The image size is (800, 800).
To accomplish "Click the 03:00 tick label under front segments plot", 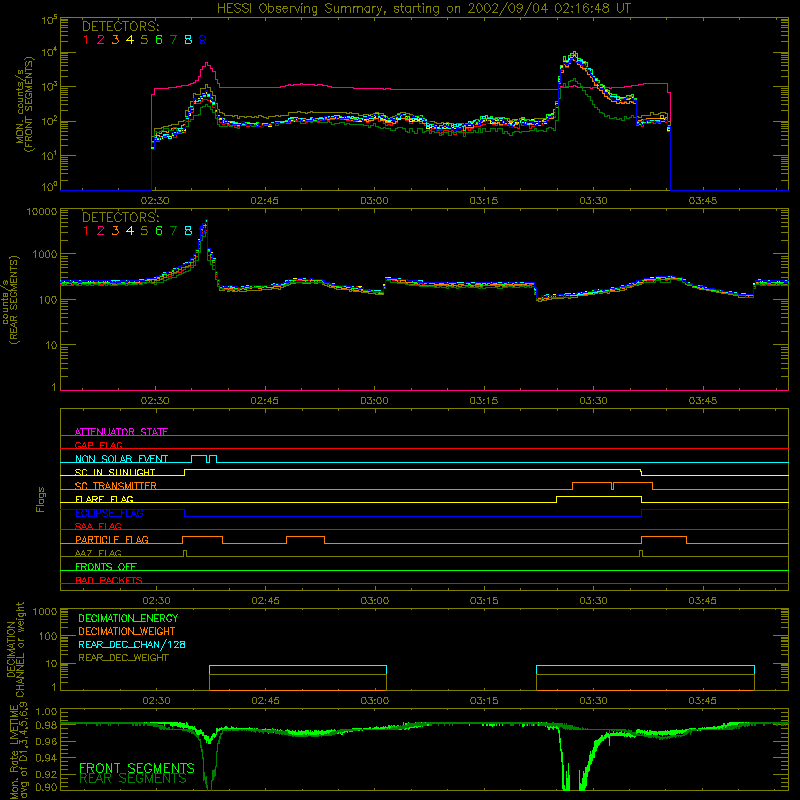I will tap(374, 201).
